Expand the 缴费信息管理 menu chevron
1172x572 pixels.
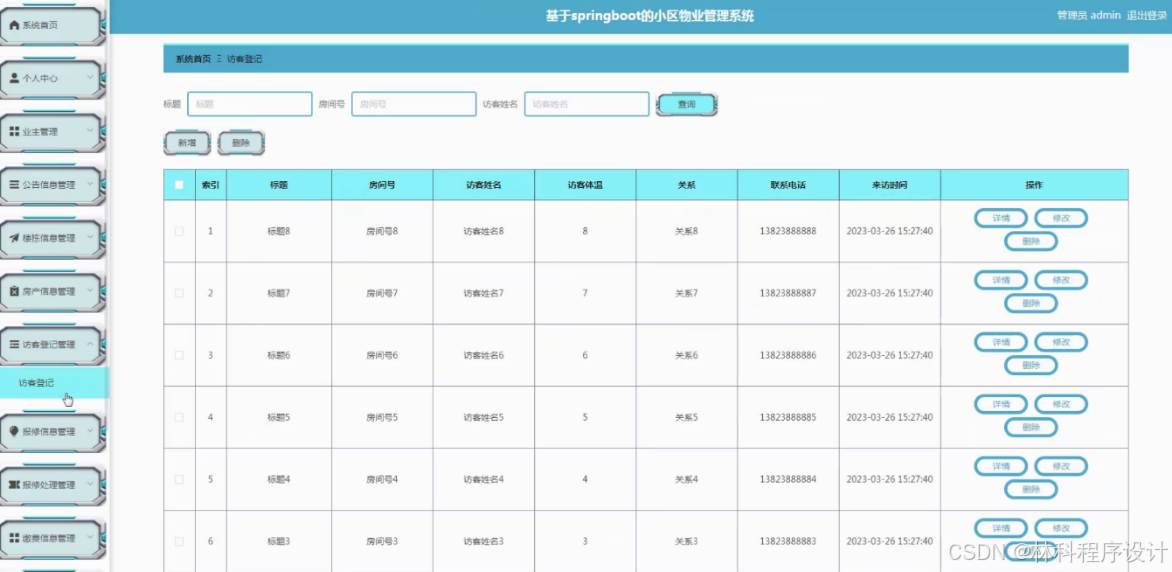pos(90,538)
